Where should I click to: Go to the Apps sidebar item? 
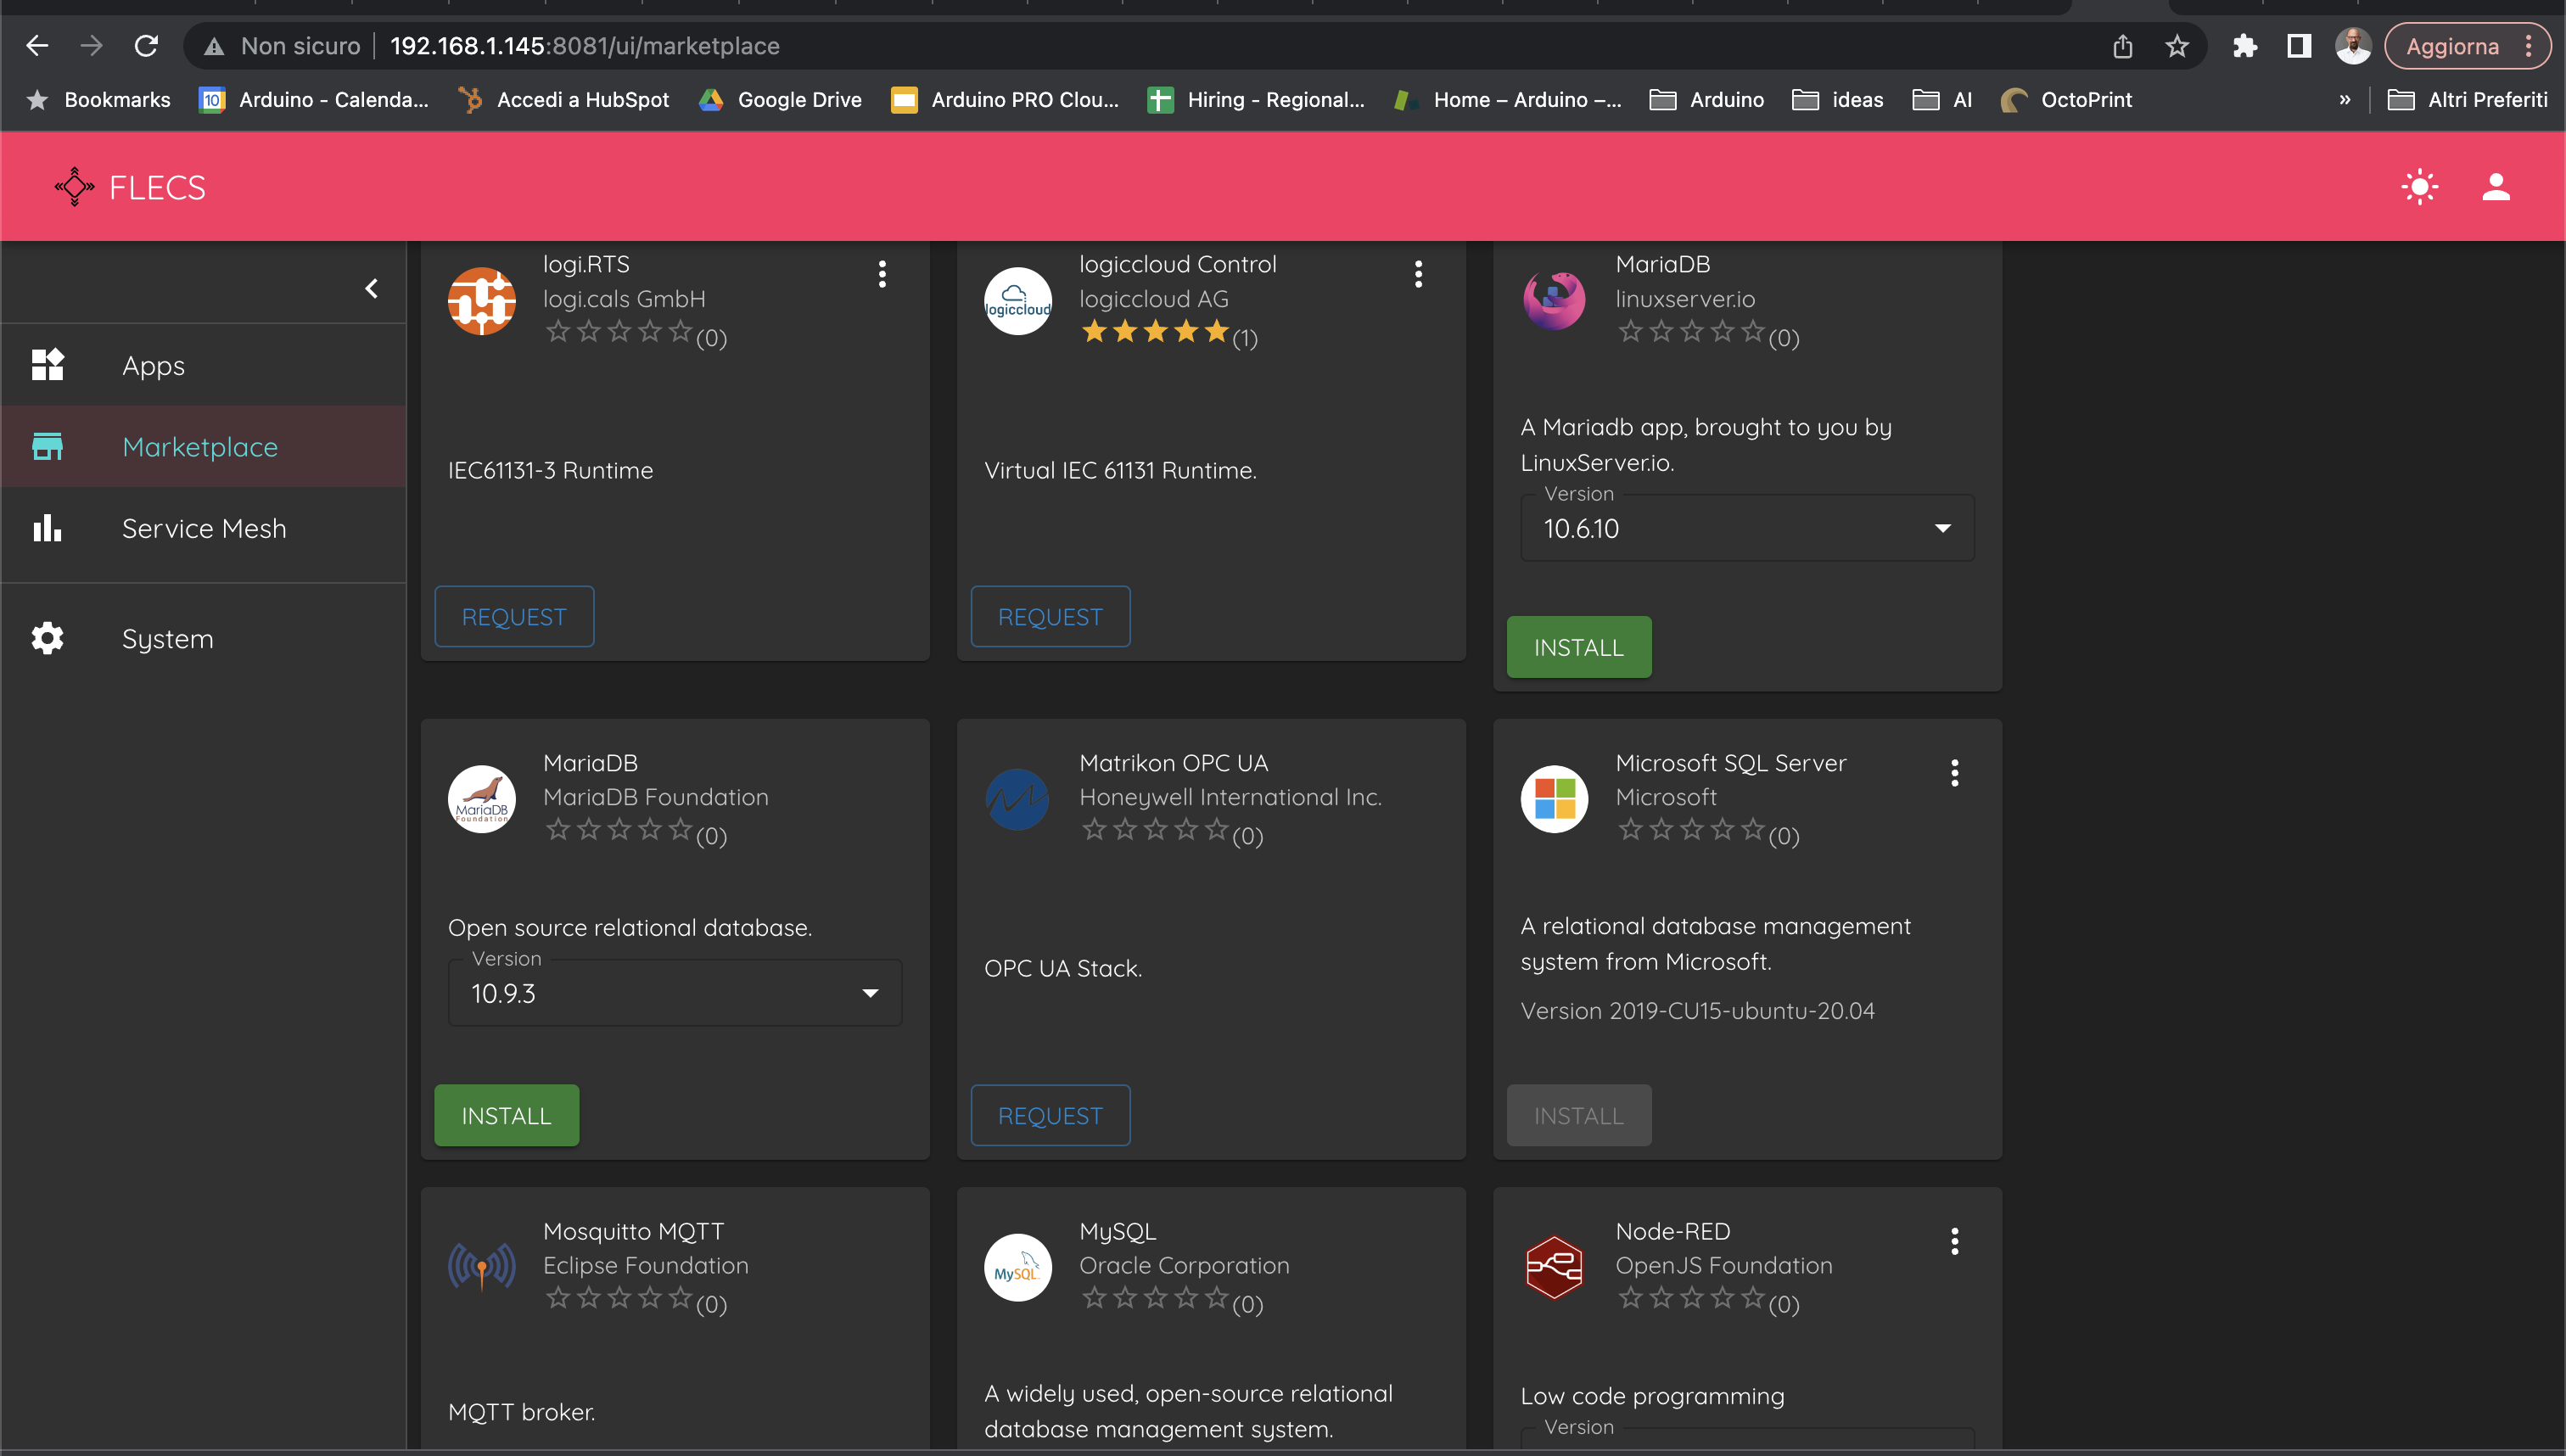point(153,365)
